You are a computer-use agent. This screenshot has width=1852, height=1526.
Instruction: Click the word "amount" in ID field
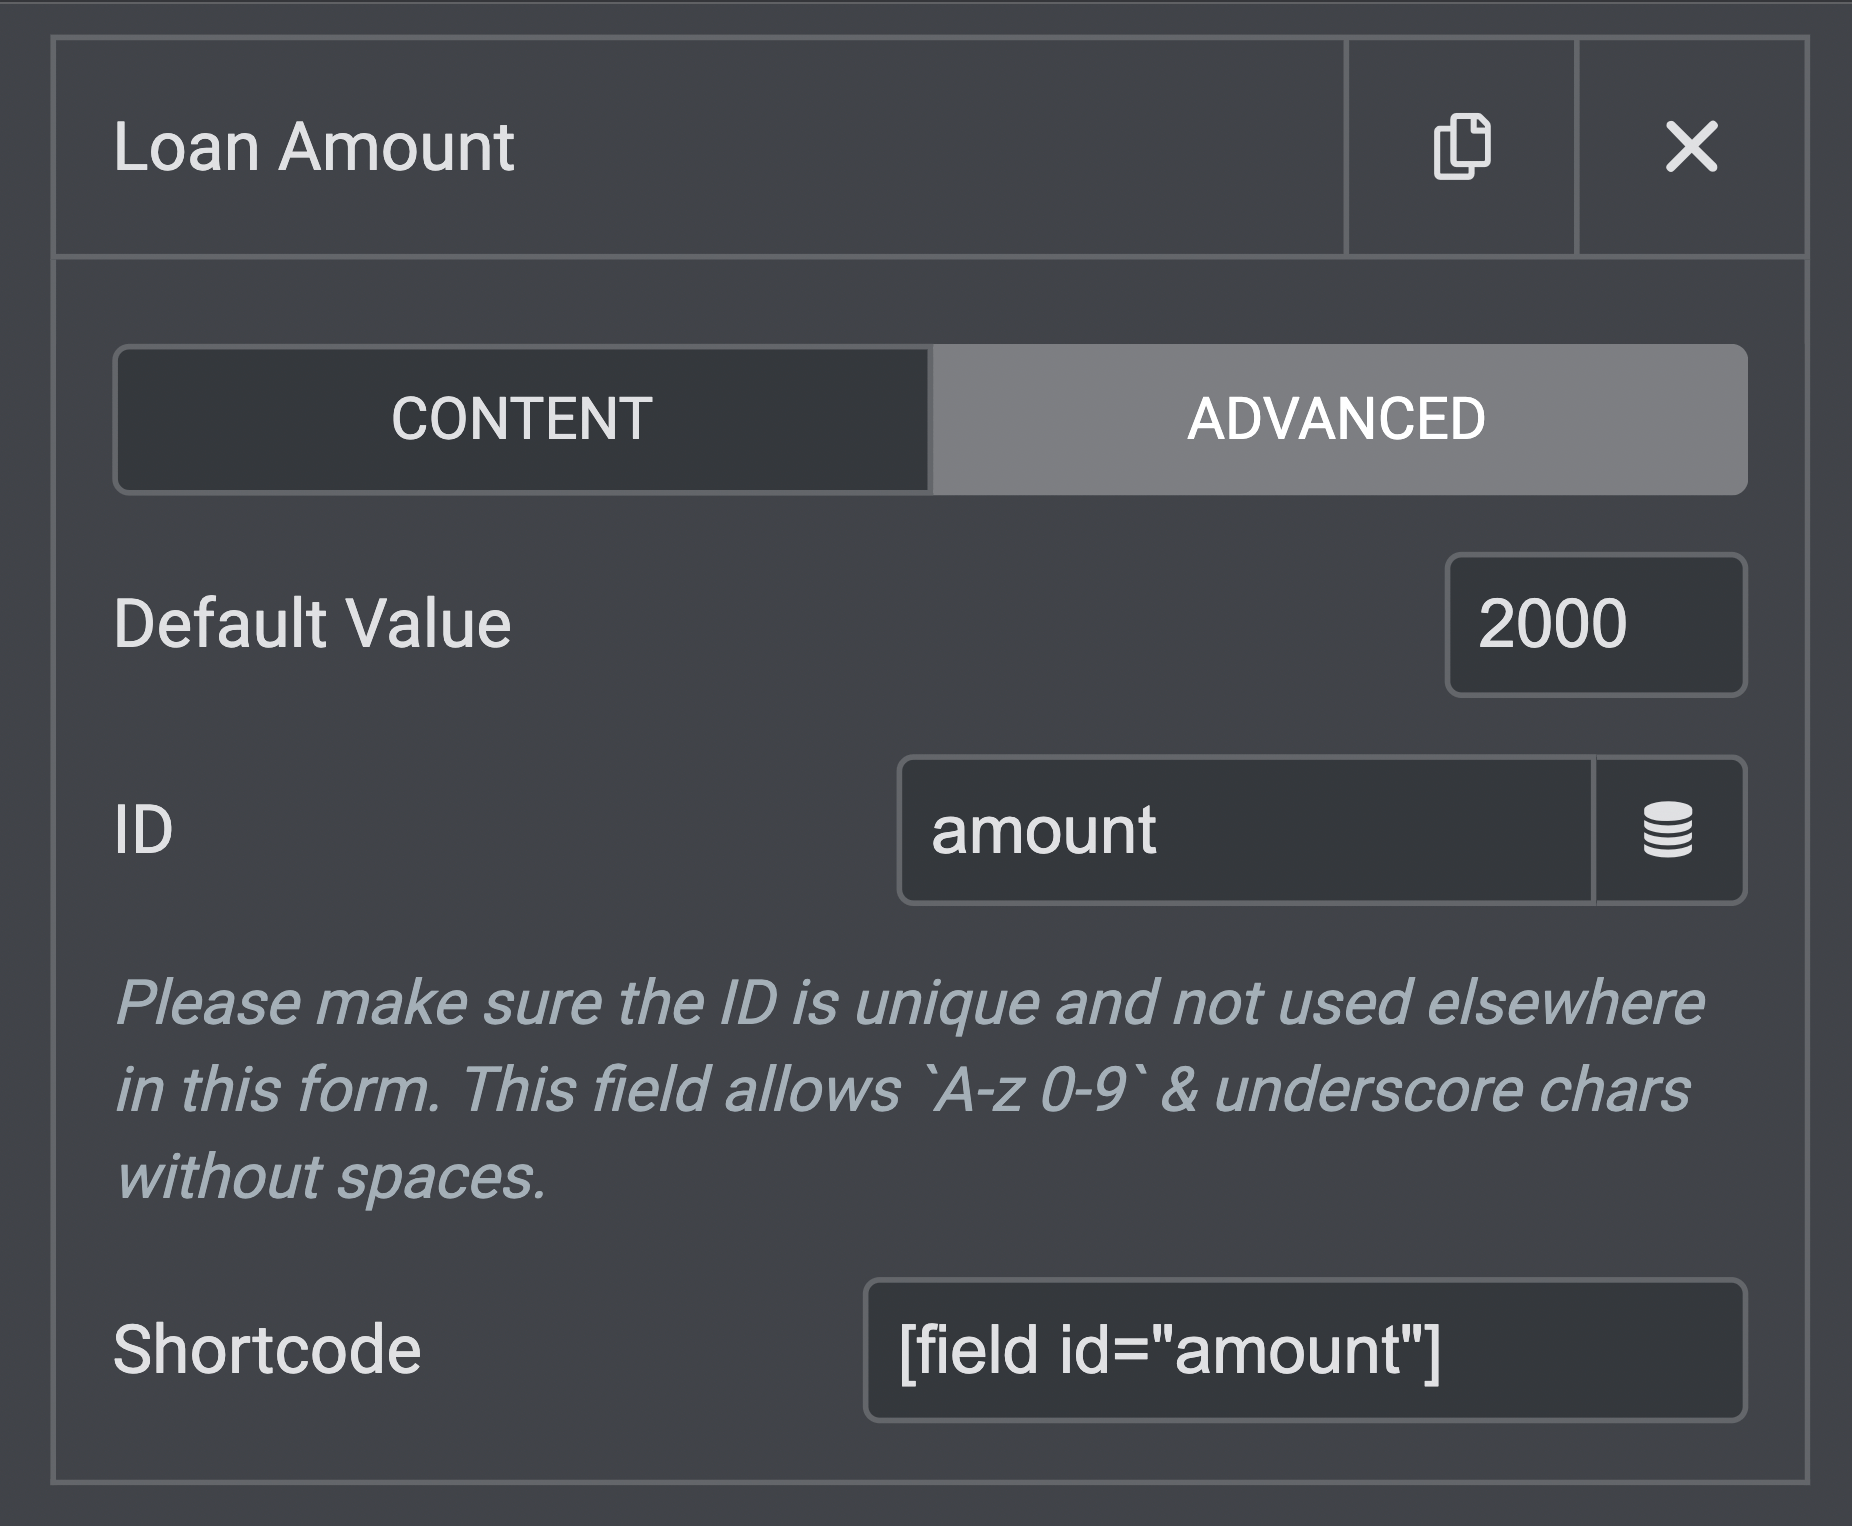[x=1044, y=830]
